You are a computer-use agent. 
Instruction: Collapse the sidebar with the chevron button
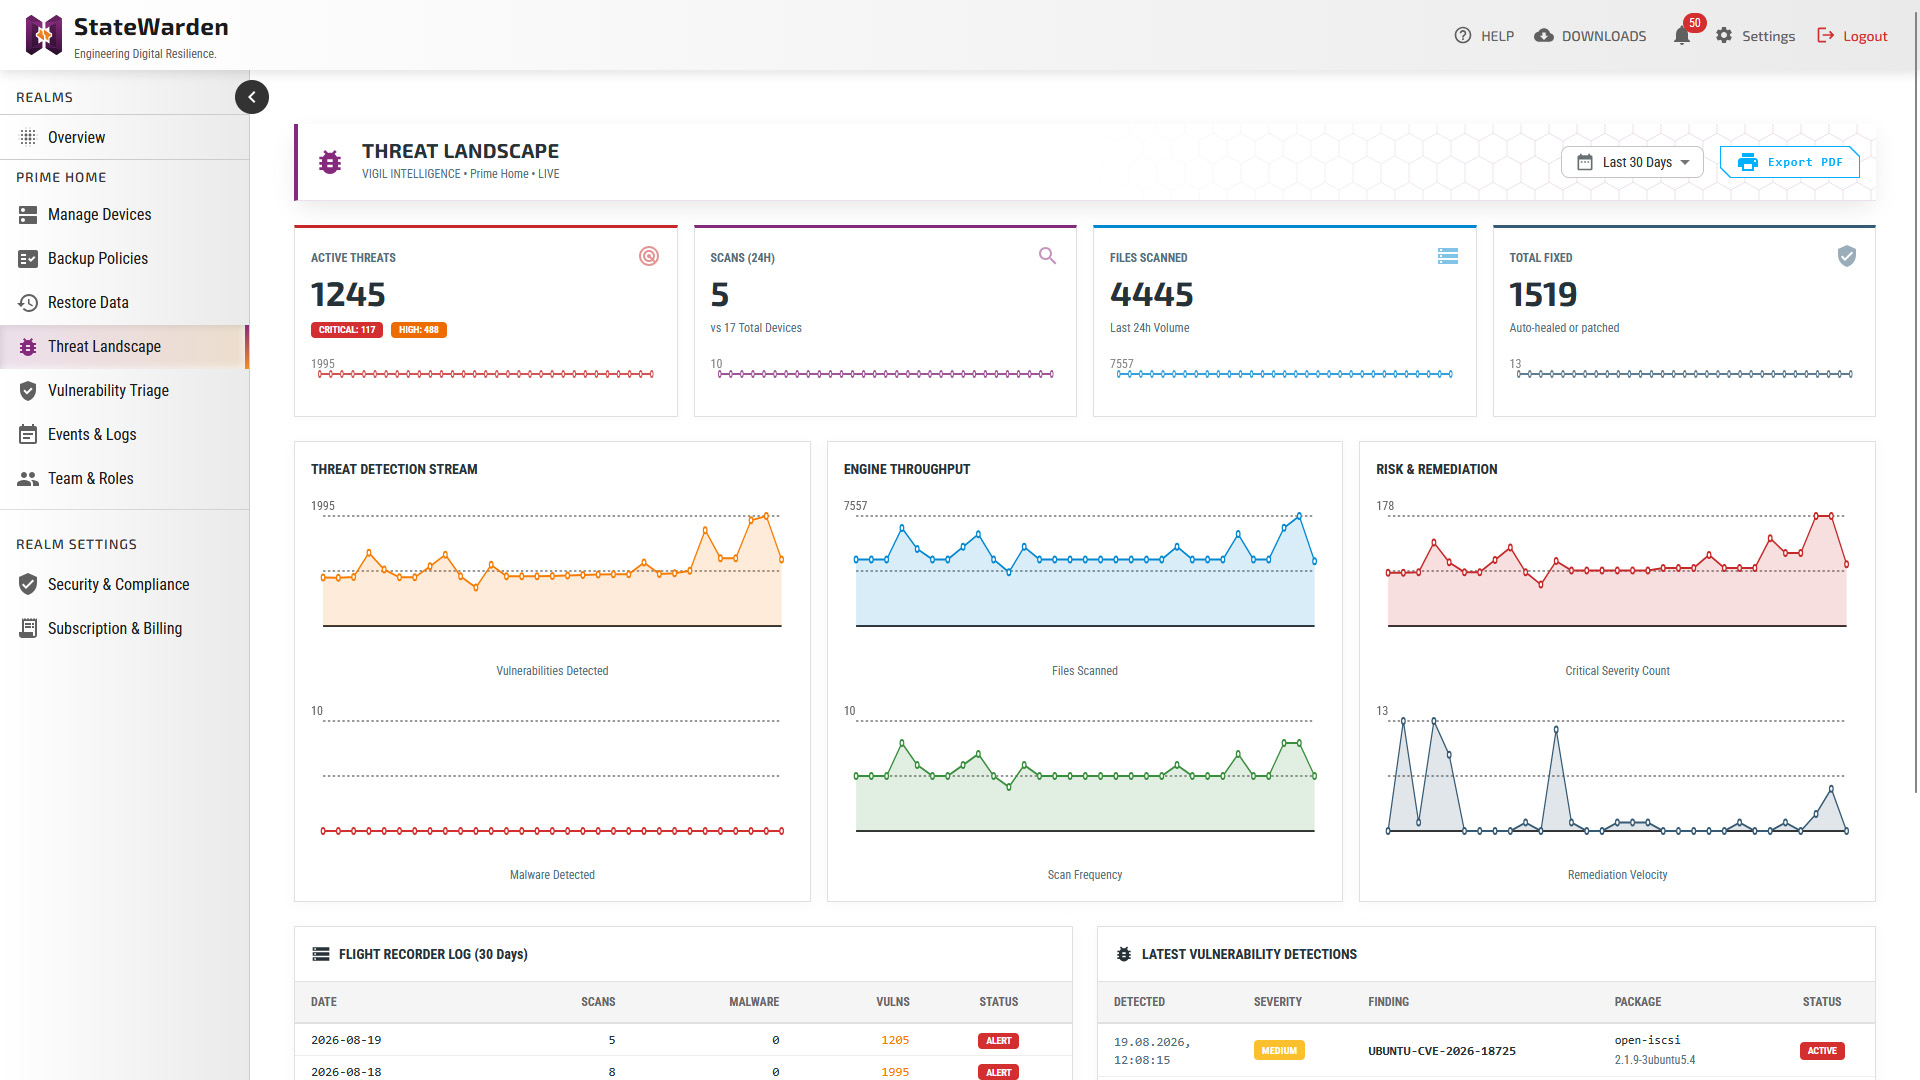[252, 97]
